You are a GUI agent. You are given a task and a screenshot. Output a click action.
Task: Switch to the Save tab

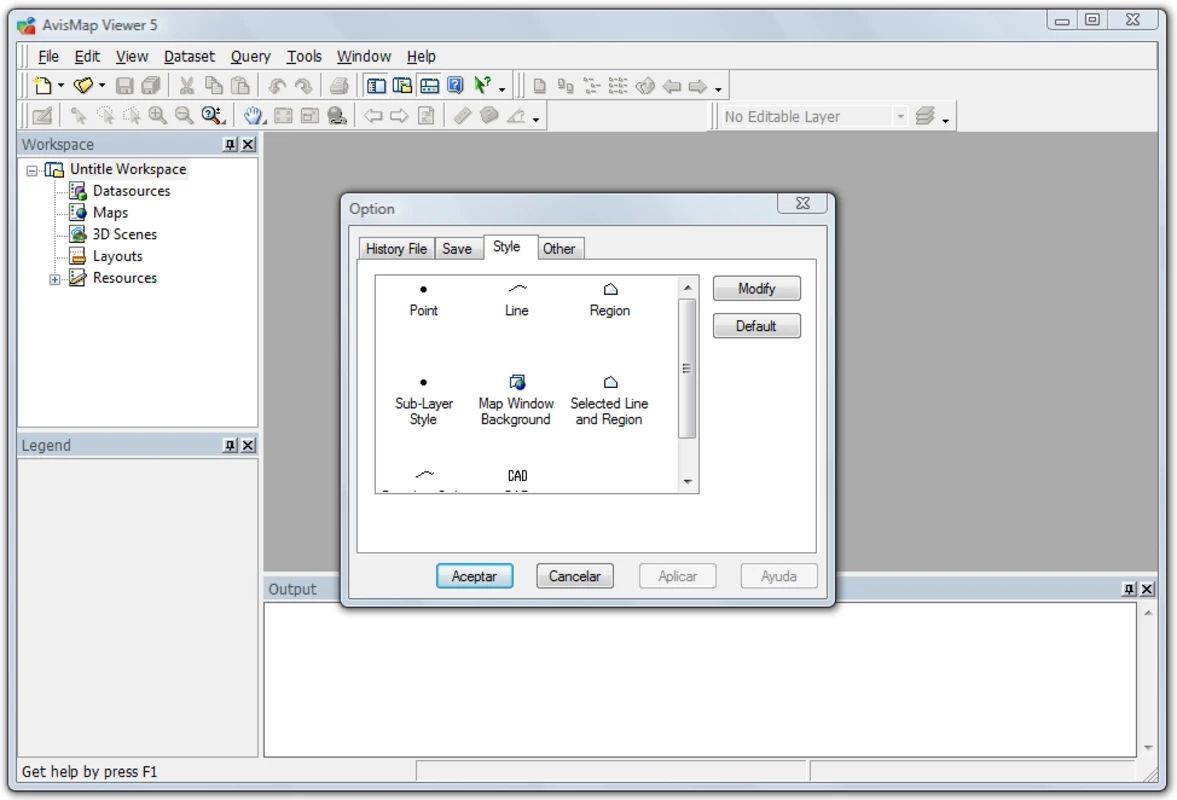[x=457, y=248]
